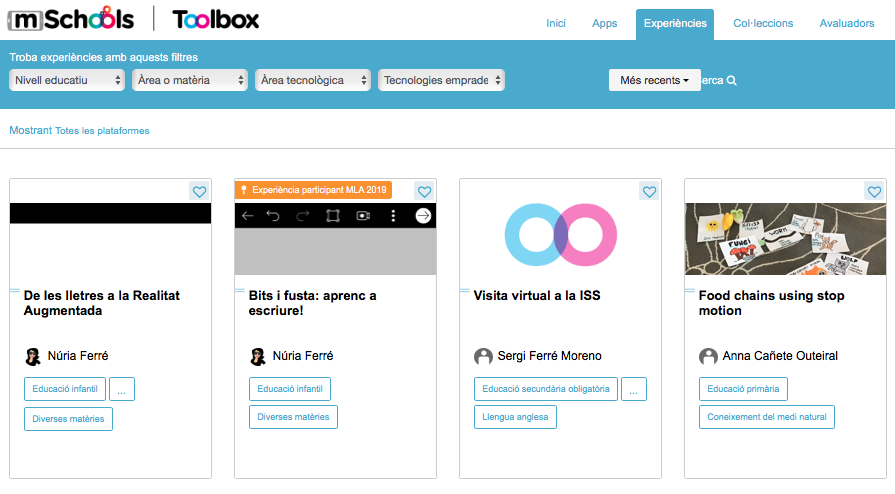Open 'Bits i fusta: aprenc a escriure!' title

[312, 303]
